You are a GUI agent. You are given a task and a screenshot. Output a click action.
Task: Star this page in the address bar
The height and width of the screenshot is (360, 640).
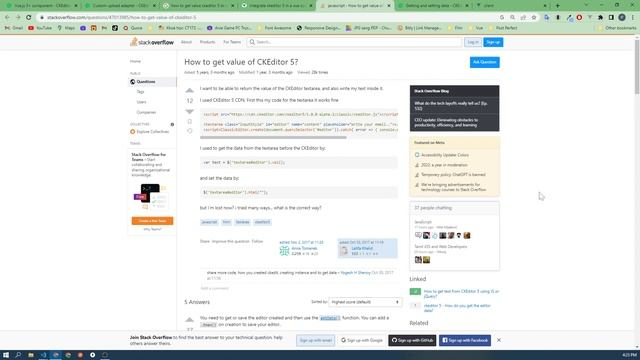(533, 18)
